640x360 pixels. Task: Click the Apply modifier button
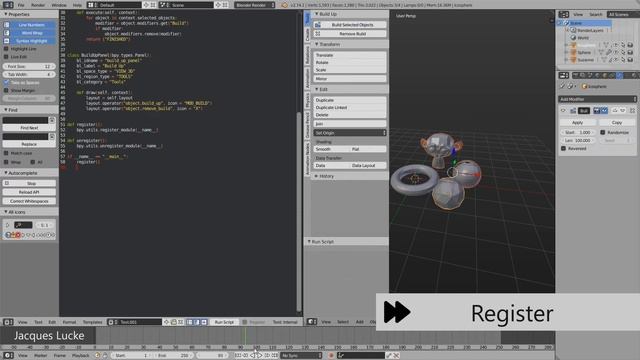pyautogui.click(x=577, y=122)
